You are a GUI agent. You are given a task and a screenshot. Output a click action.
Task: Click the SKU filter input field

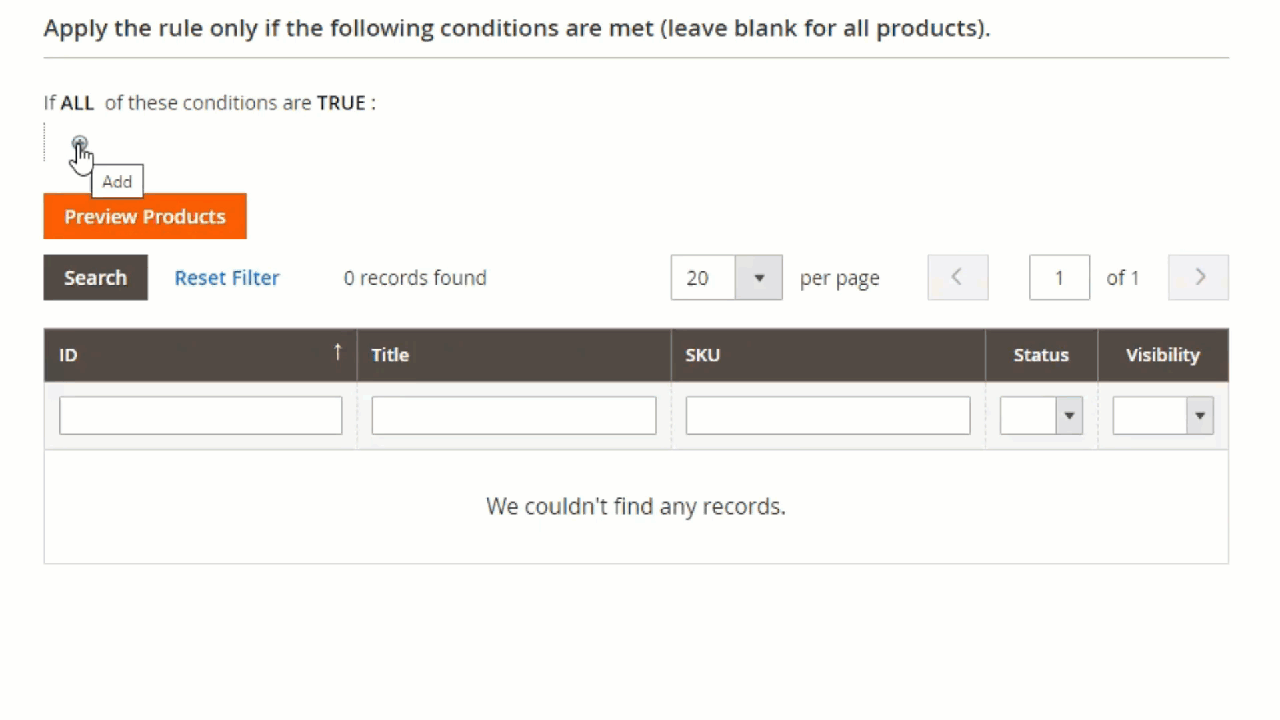coord(827,414)
